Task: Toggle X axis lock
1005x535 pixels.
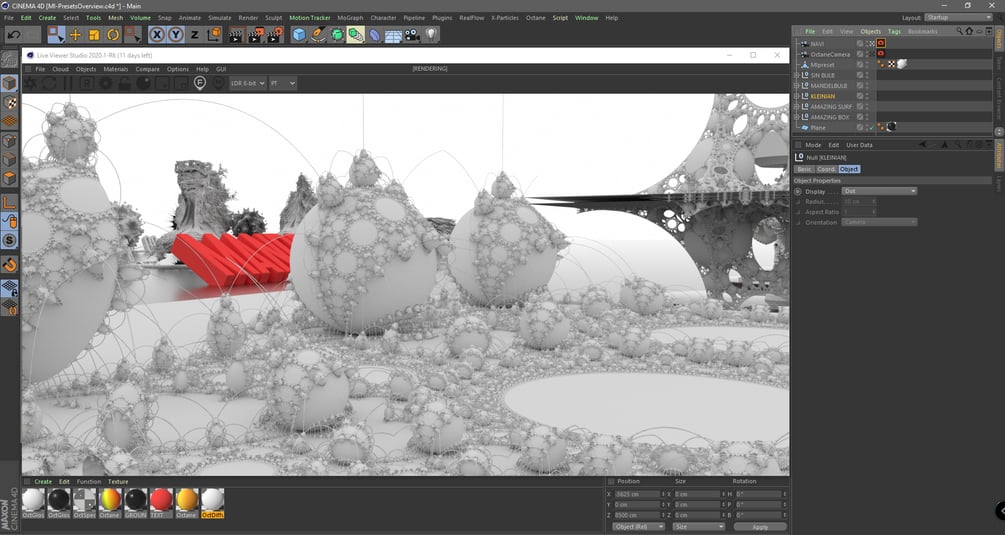Action: [157, 35]
